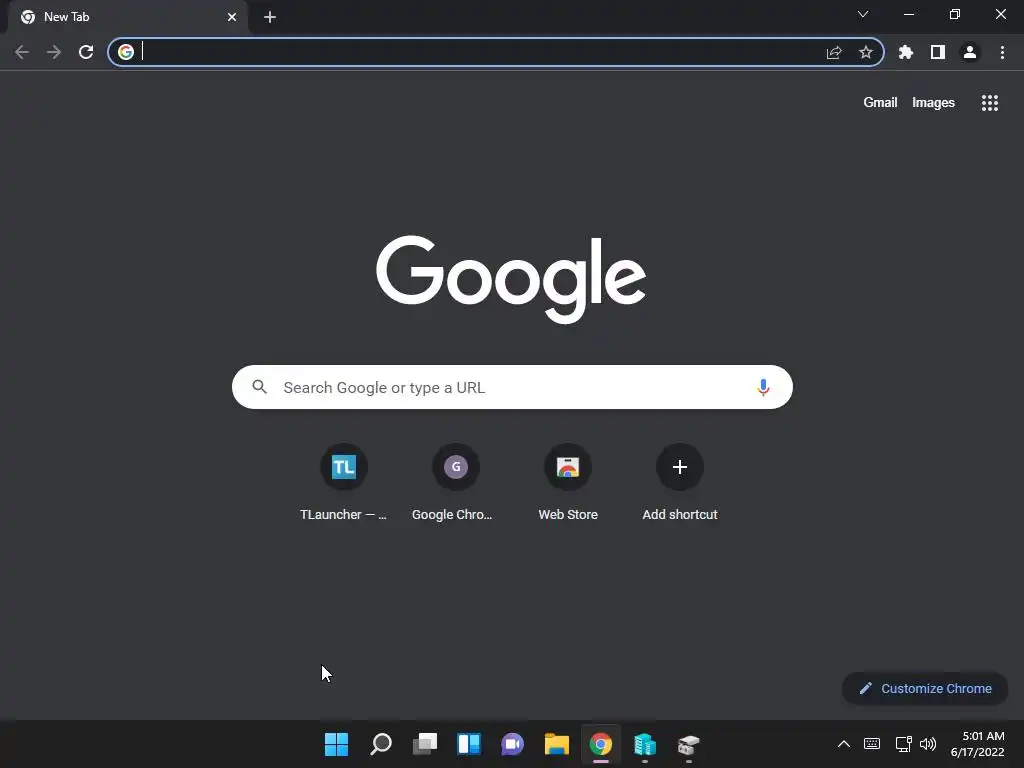Click the magnifier icon in search box
This screenshot has width=1024, height=768.
click(260, 387)
